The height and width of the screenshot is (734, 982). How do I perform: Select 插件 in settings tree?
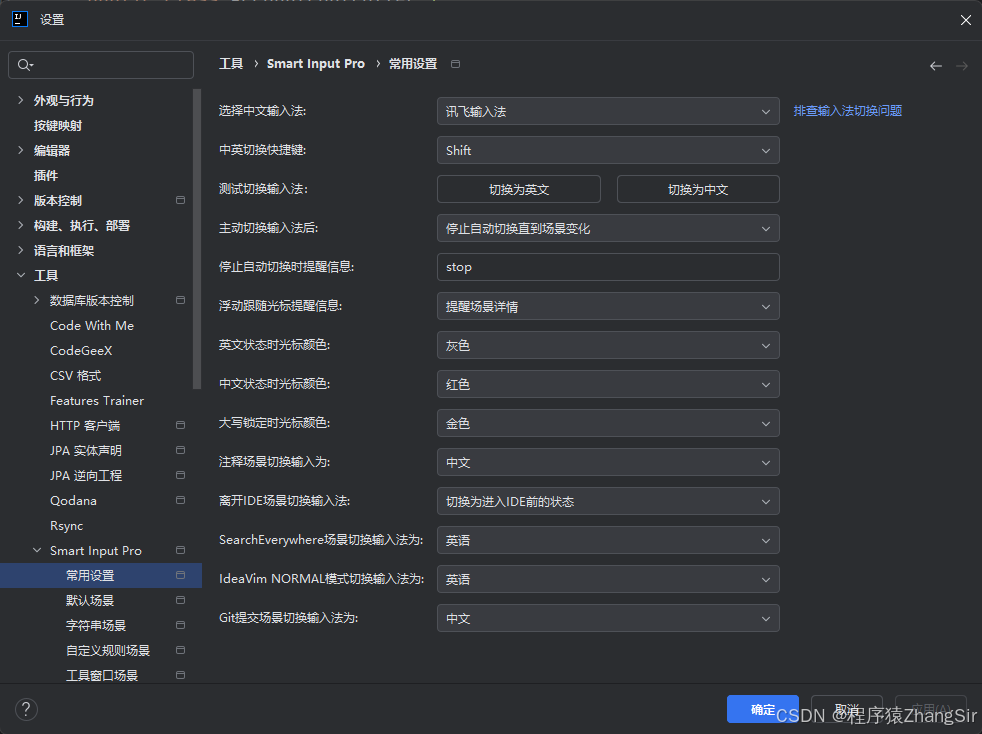tap(46, 175)
